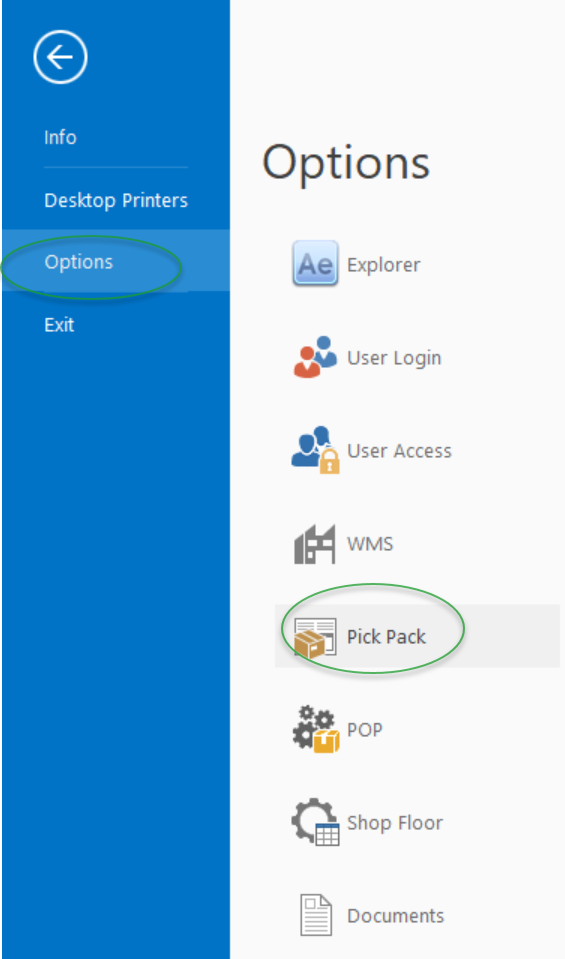Click the Explorer option label
The height and width of the screenshot is (959, 565).
pos(383,265)
